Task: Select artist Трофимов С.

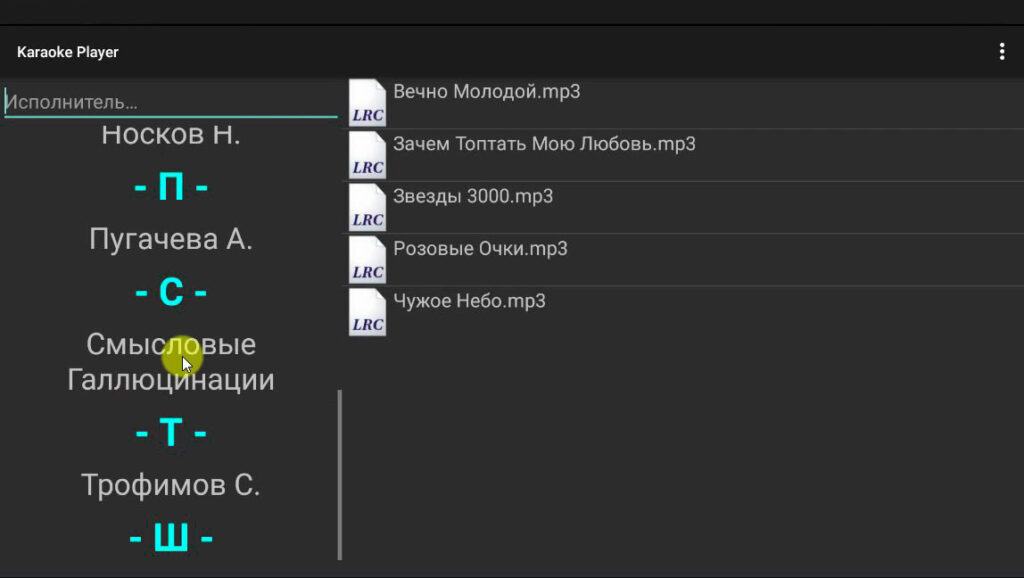Action: coord(170,485)
